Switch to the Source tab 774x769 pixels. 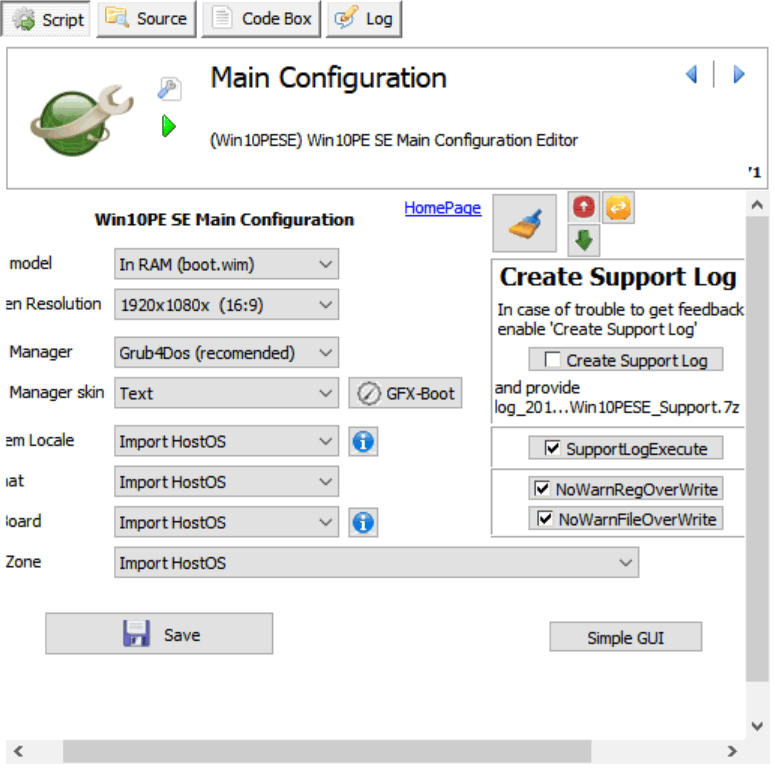(x=147, y=18)
